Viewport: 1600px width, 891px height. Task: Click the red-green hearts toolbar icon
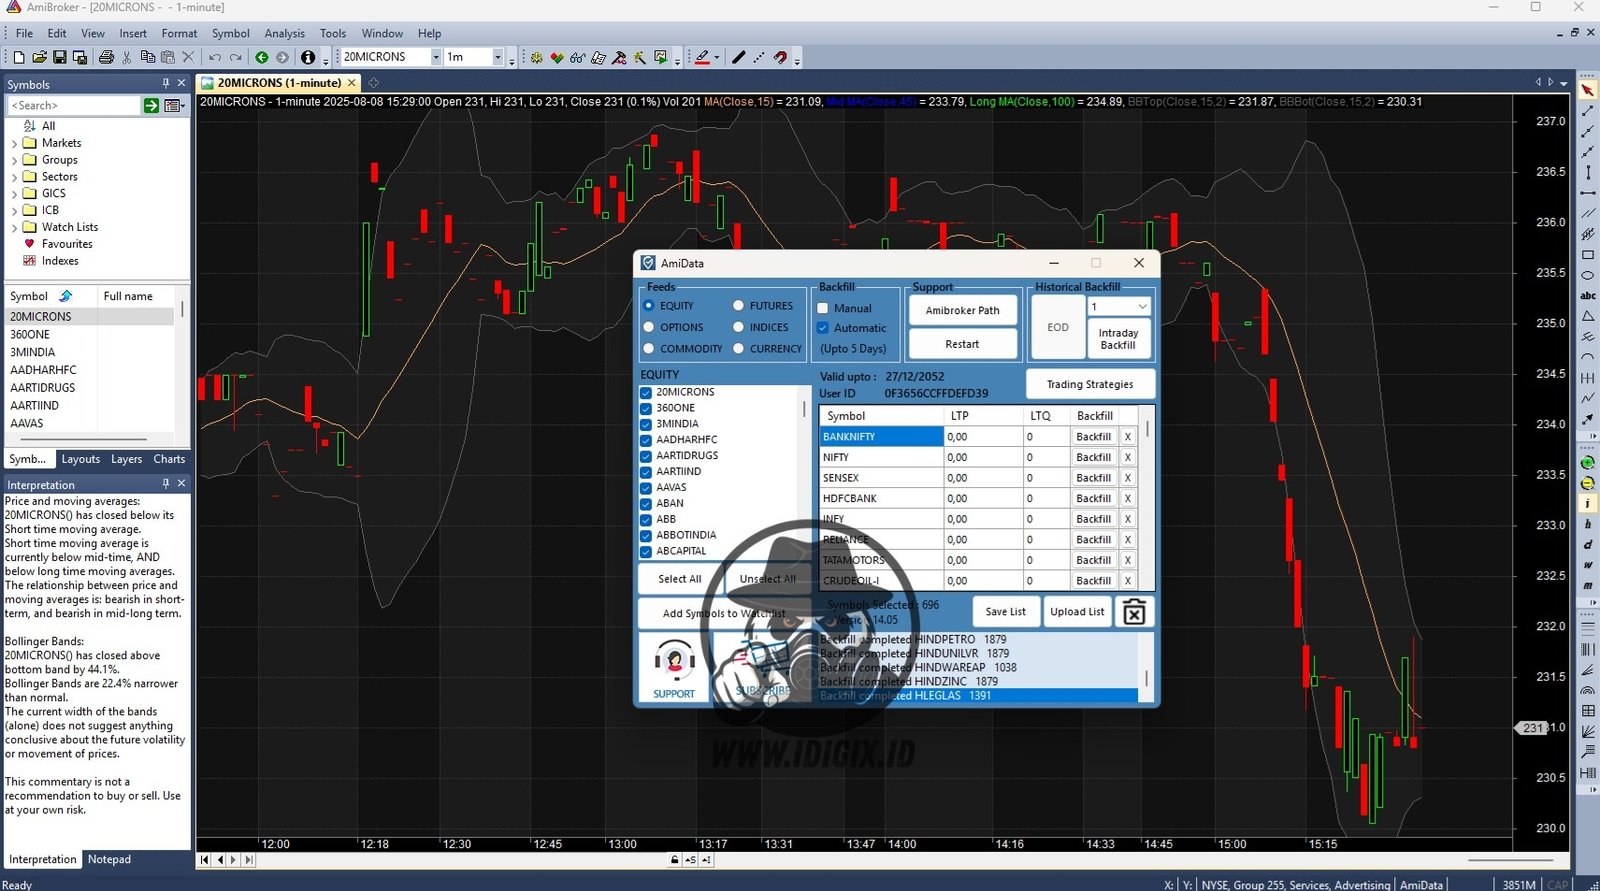[557, 57]
